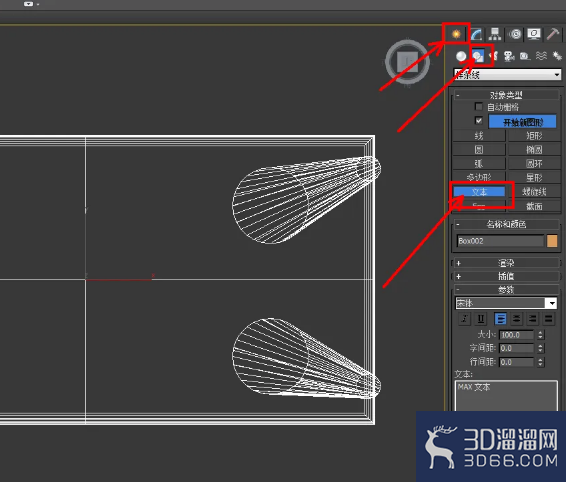Enable the 自动栅格 checkbox
The width and height of the screenshot is (566, 482).
tap(479, 107)
